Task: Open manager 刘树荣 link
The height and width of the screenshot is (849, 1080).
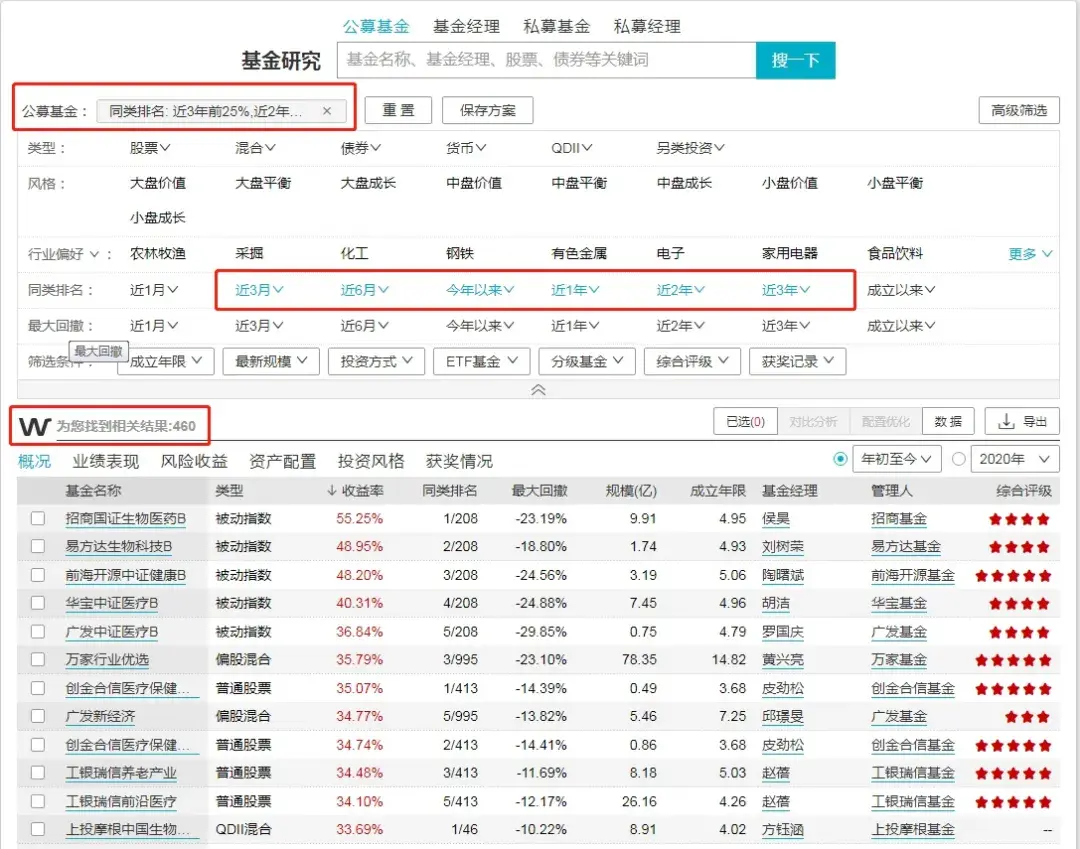Action: [782, 547]
